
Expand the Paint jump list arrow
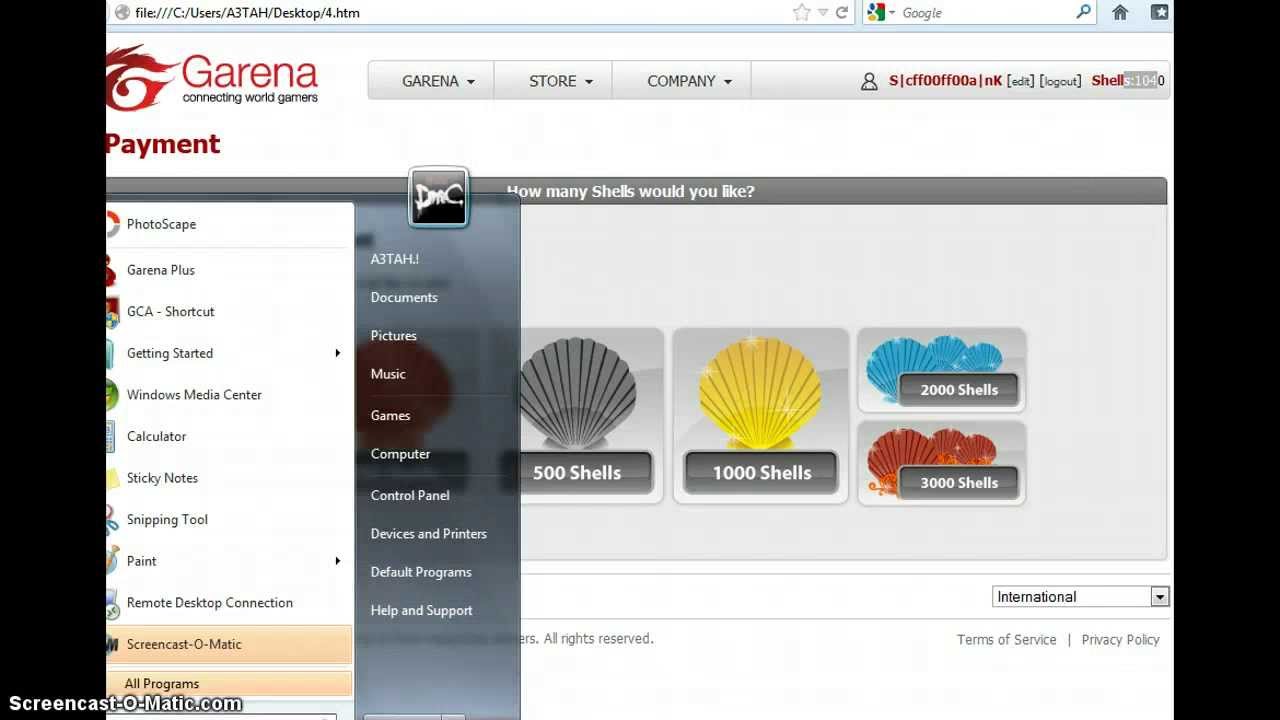tap(337, 561)
